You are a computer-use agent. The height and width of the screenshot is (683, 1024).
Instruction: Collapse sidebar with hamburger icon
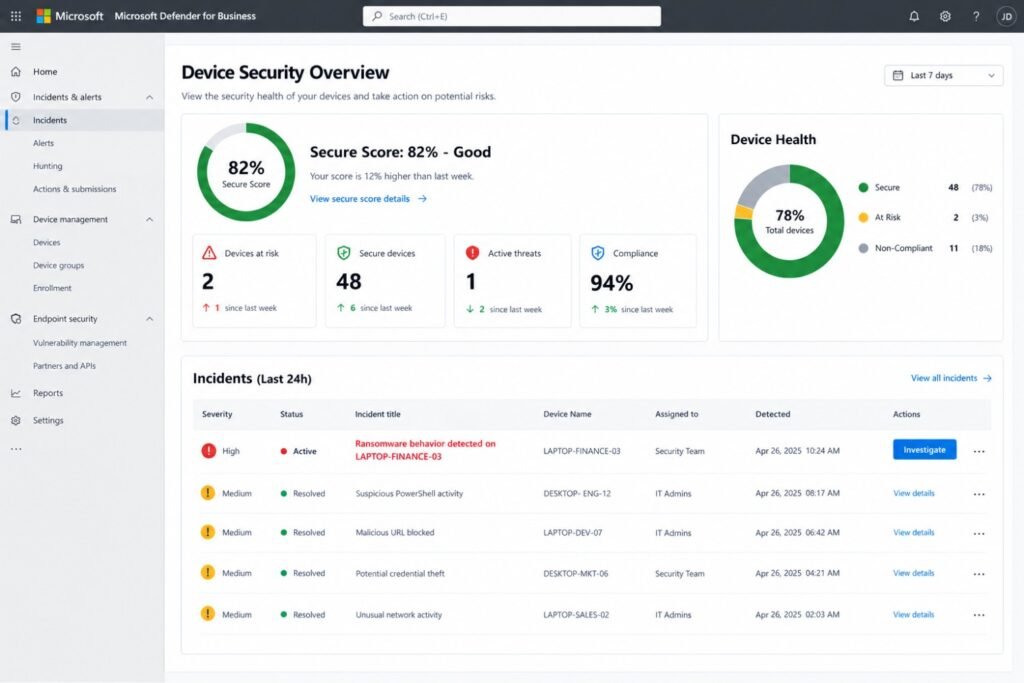[x=16, y=47]
